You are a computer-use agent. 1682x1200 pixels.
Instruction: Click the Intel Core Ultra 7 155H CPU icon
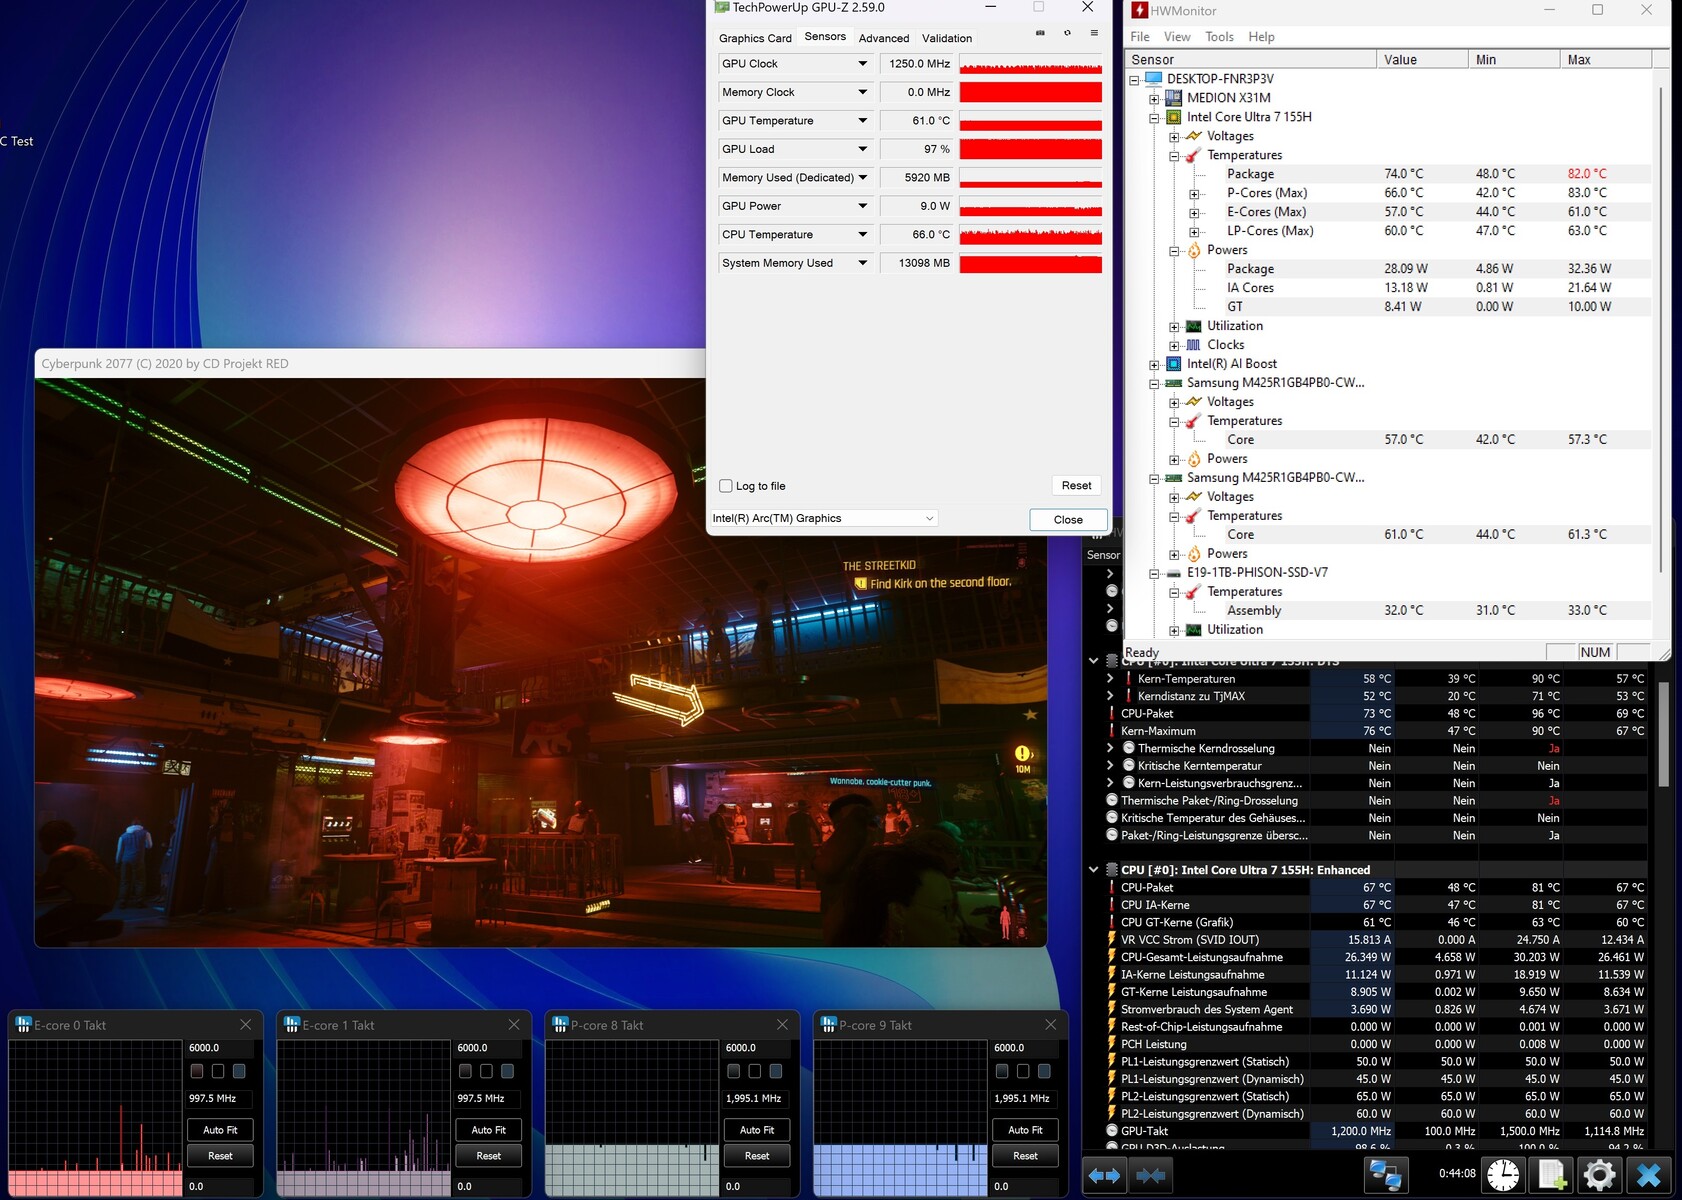coord(1173,117)
